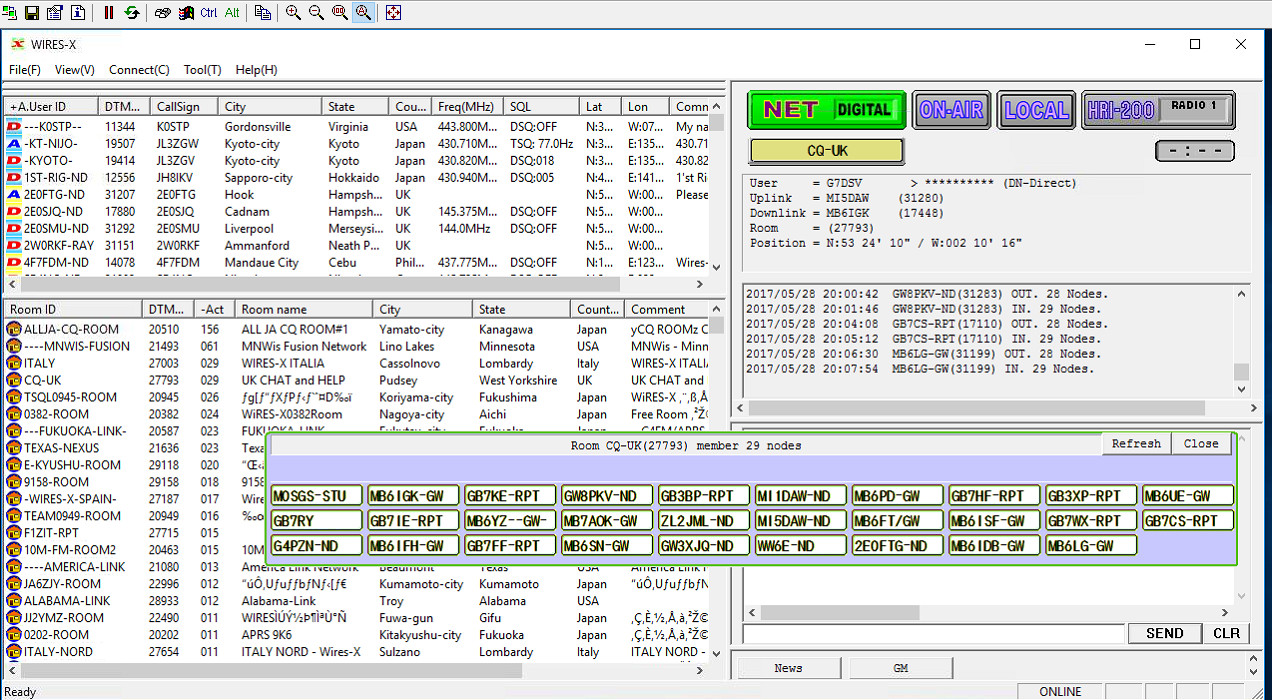Toggle the NET DIGITAL indicator
The image size is (1272, 700).
point(825,110)
